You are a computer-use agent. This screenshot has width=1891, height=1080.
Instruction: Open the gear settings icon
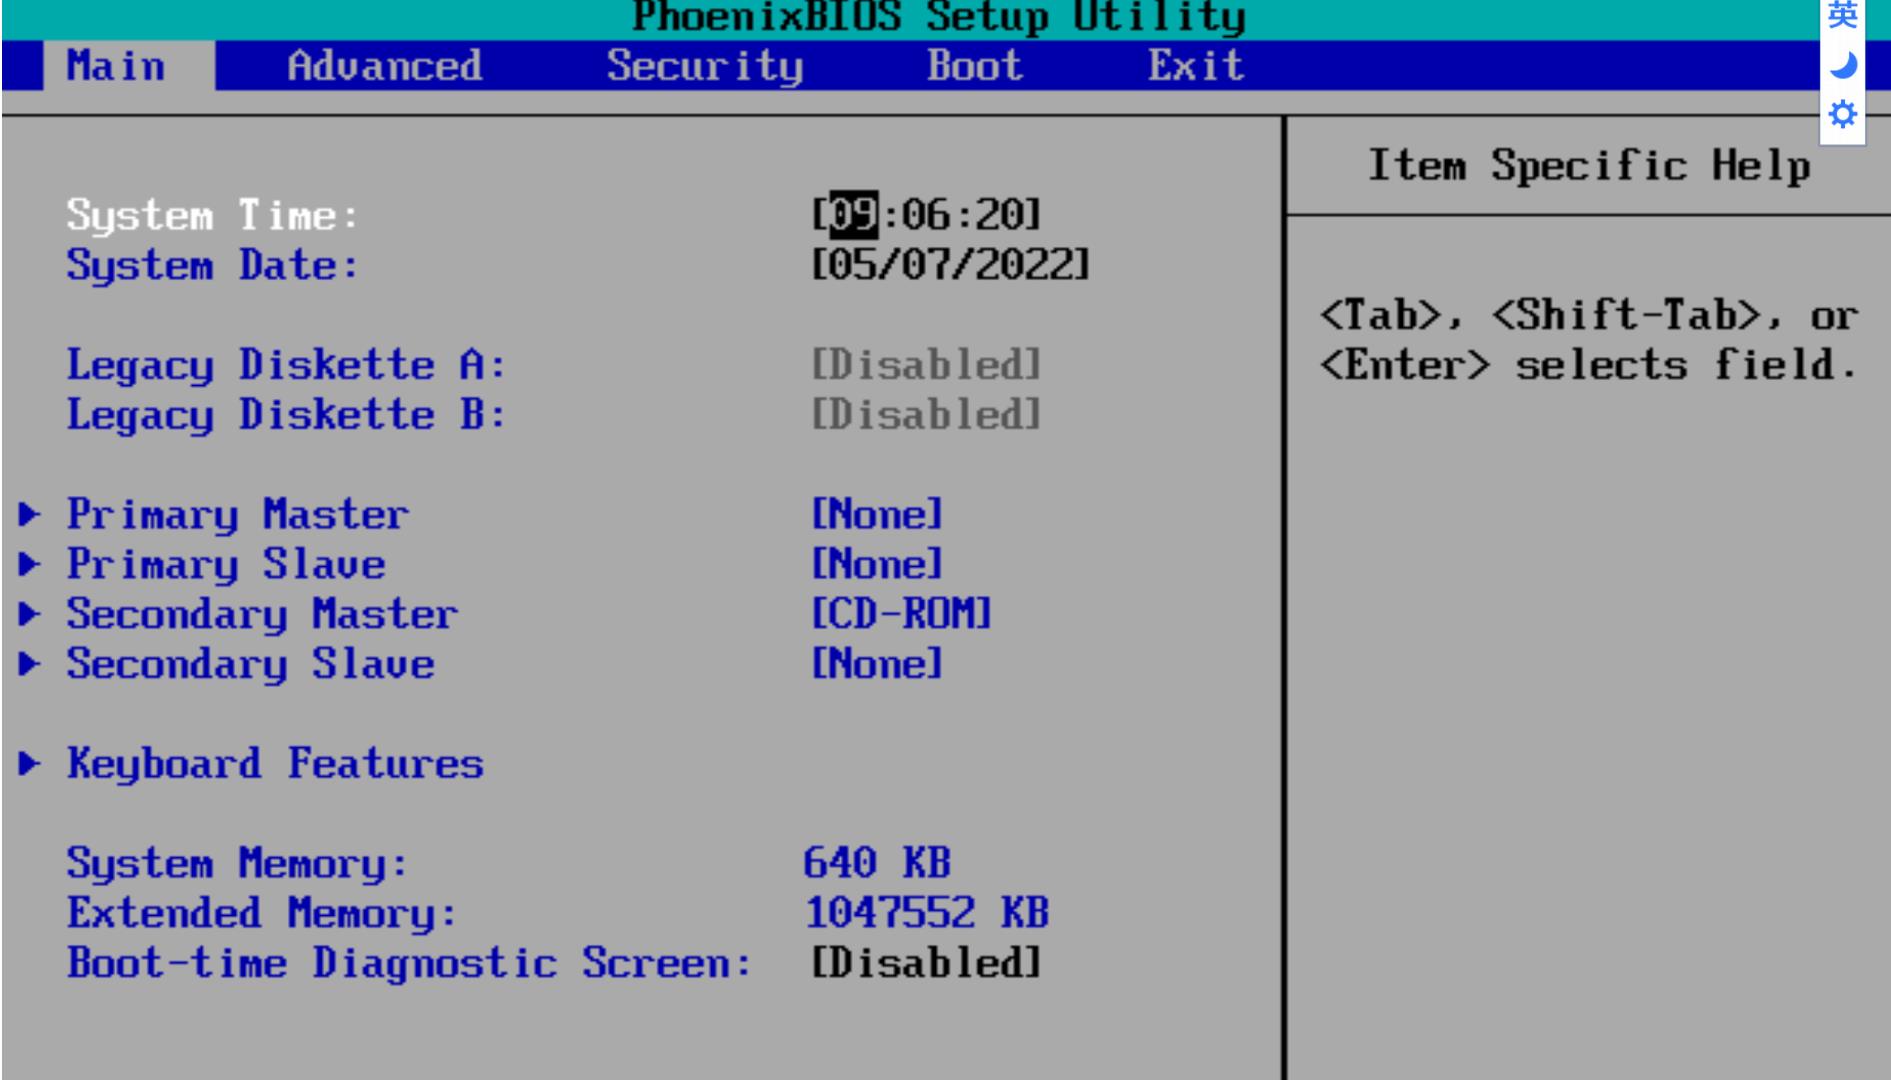pos(1842,114)
